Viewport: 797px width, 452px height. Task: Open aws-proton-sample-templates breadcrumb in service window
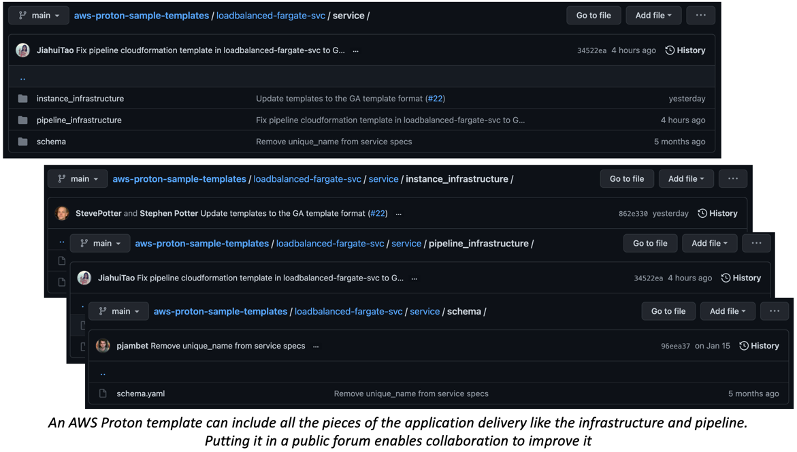pos(141,16)
